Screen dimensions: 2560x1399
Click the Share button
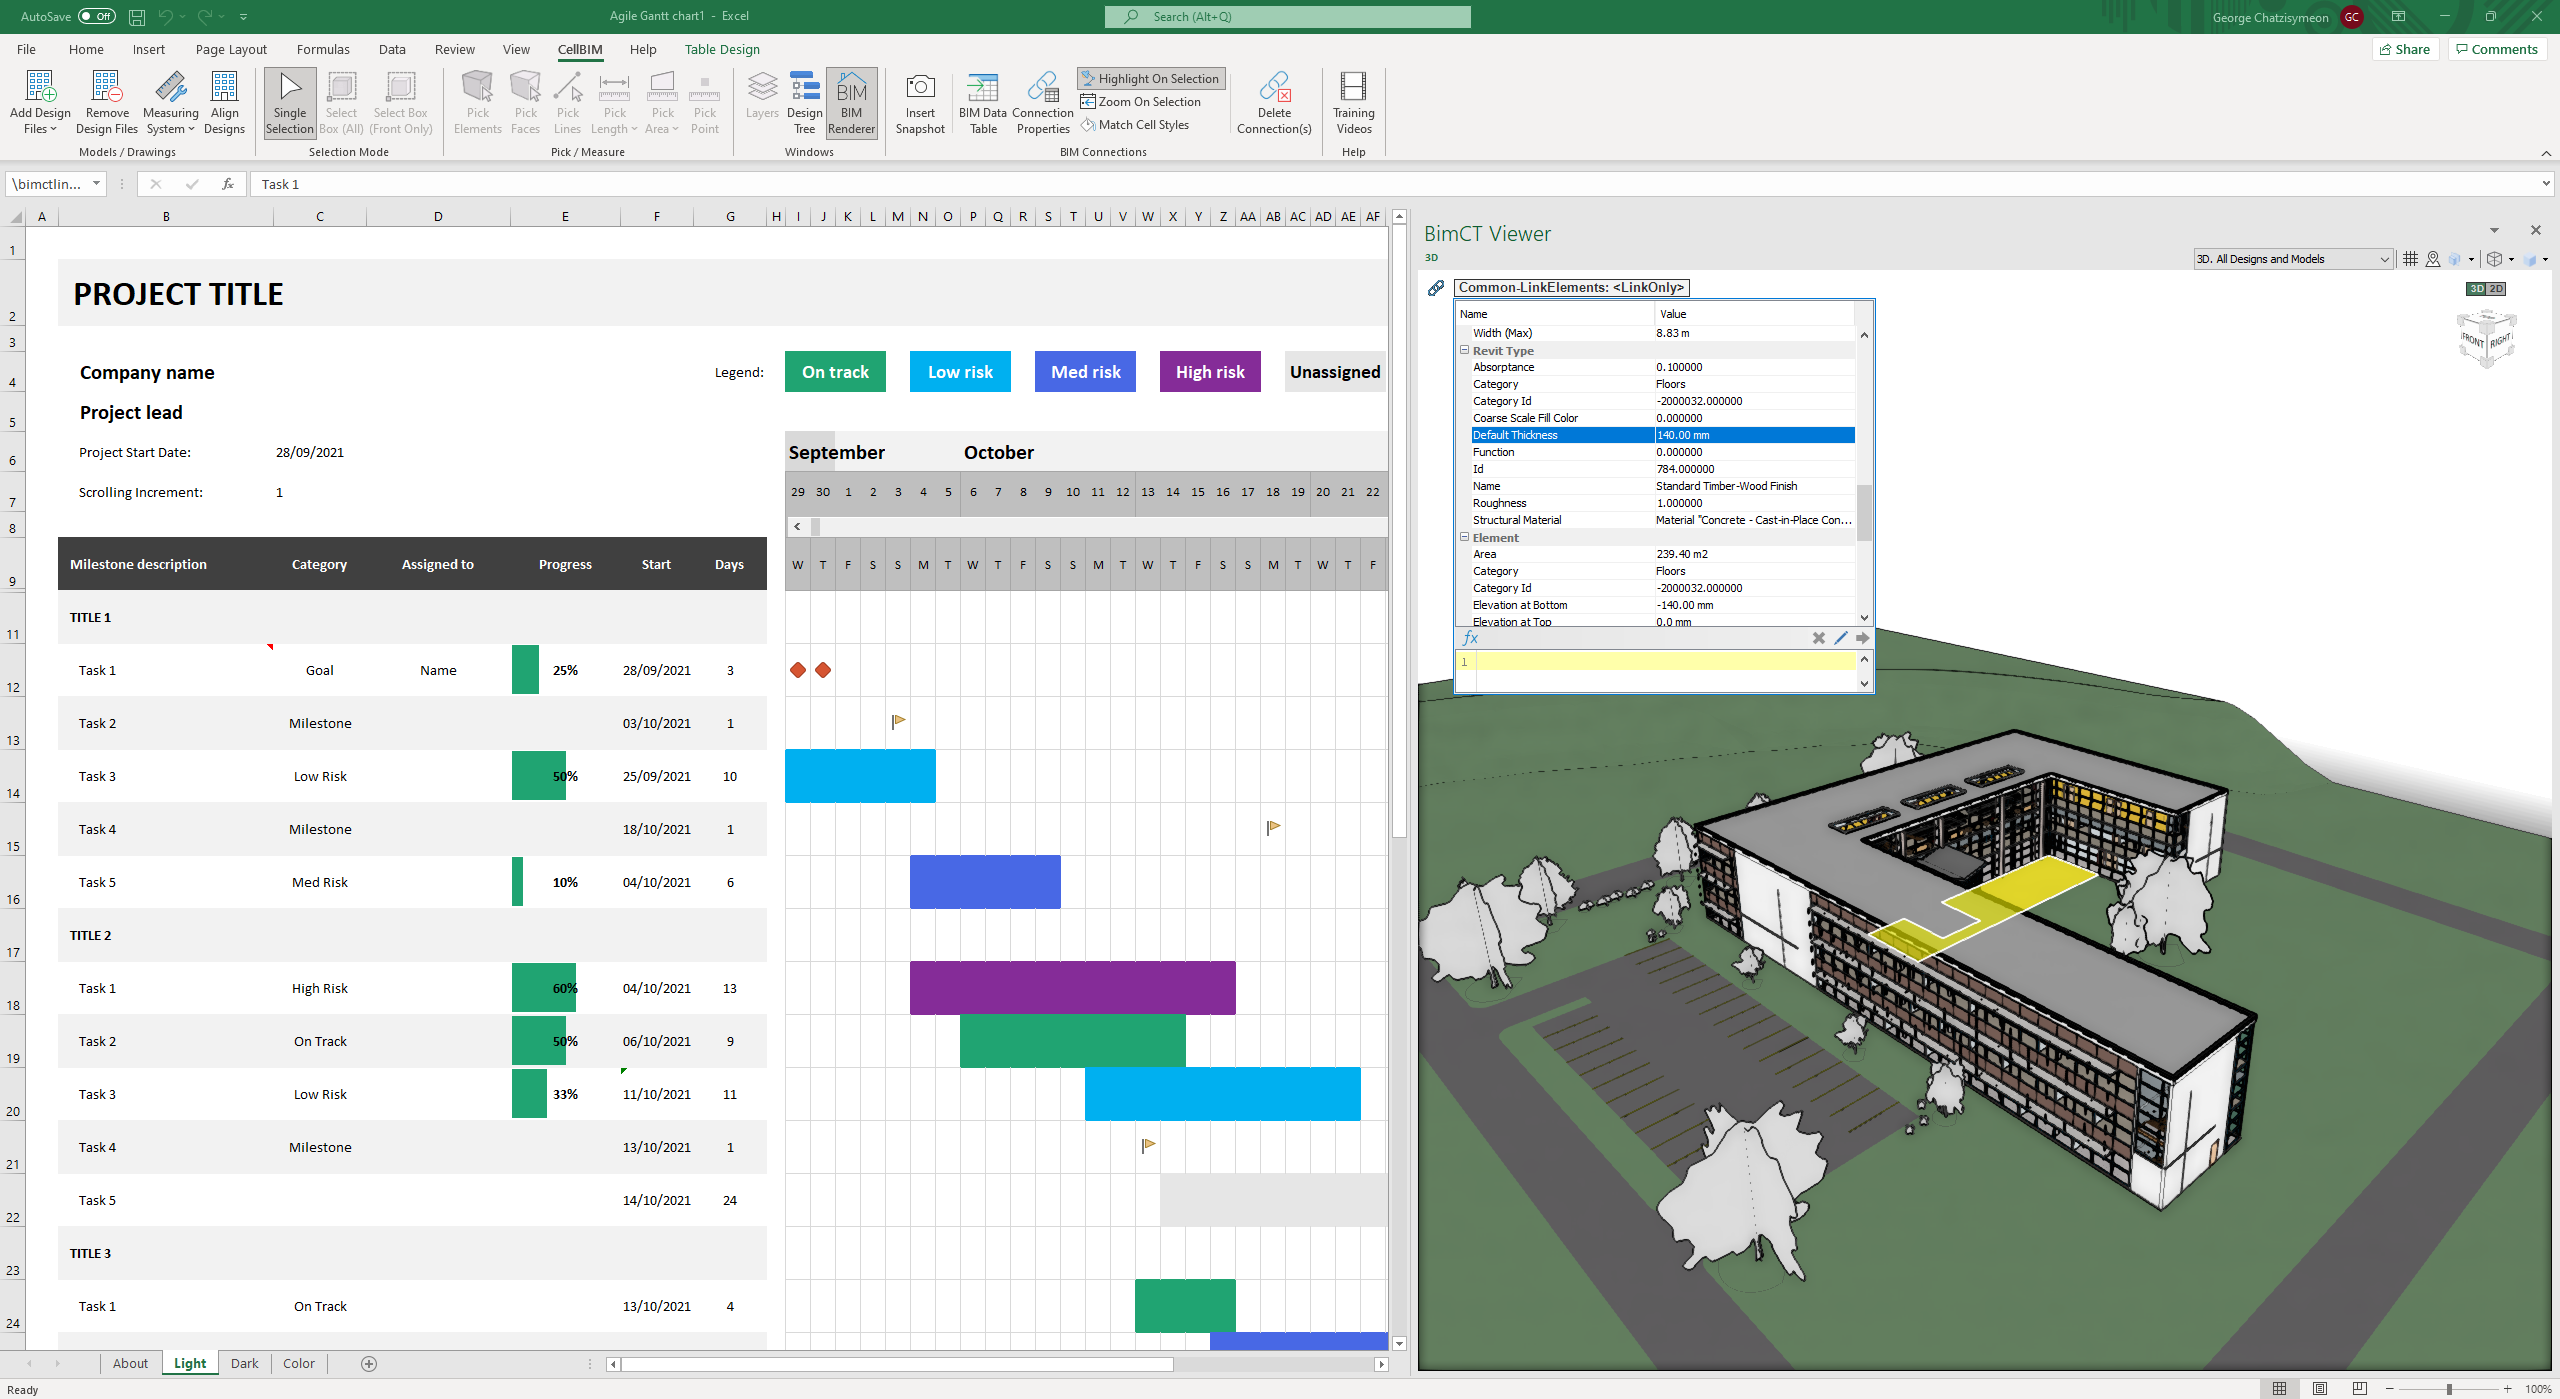pos(2404,49)
